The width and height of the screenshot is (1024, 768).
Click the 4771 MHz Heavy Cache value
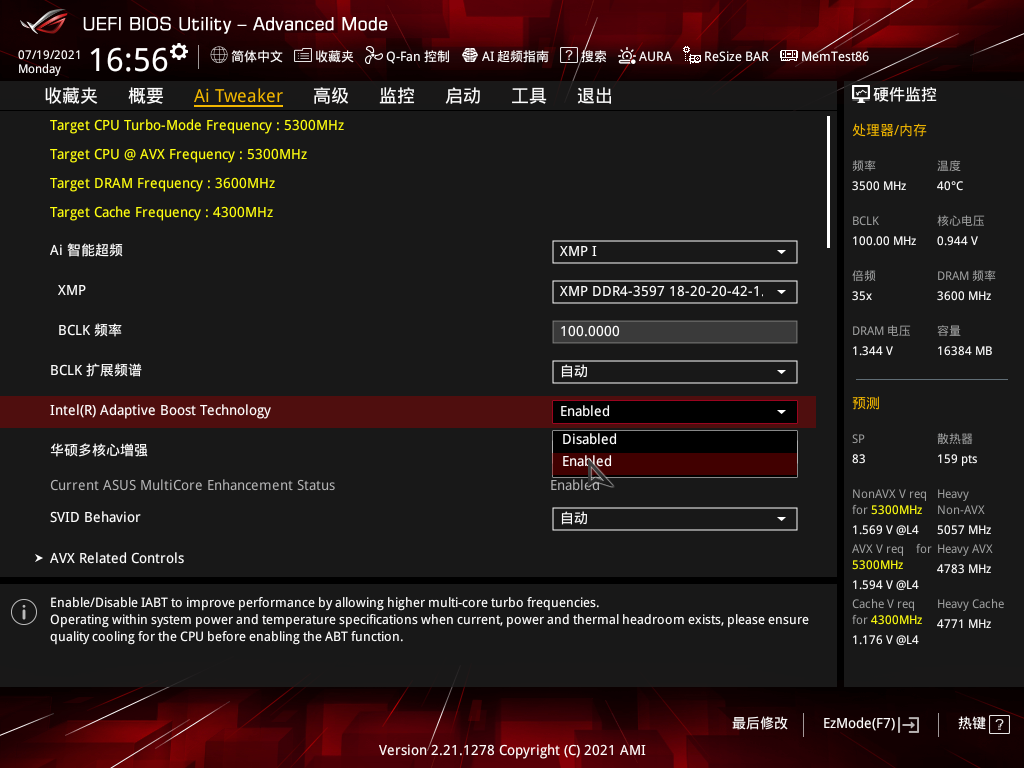pos(964,624)
